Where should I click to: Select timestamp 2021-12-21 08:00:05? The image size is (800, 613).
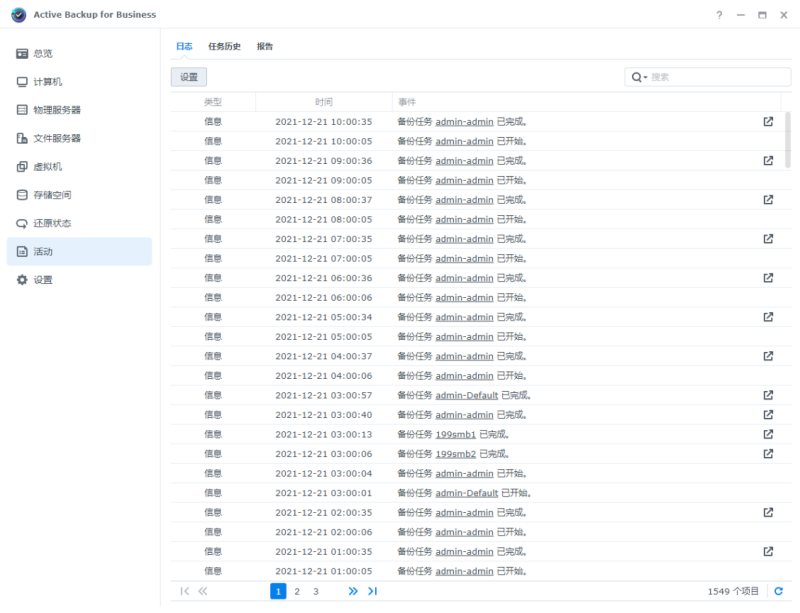point(323,219)
